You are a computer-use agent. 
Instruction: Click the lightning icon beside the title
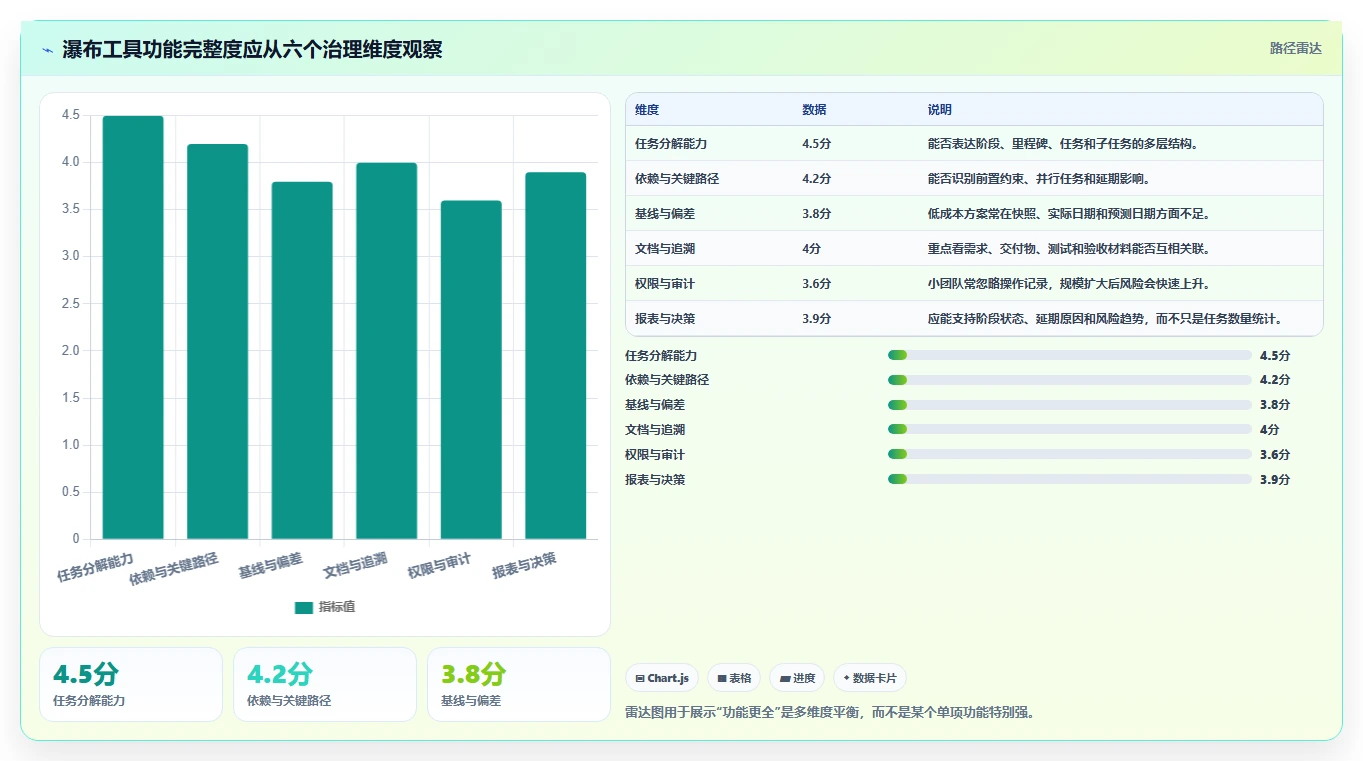48,50
